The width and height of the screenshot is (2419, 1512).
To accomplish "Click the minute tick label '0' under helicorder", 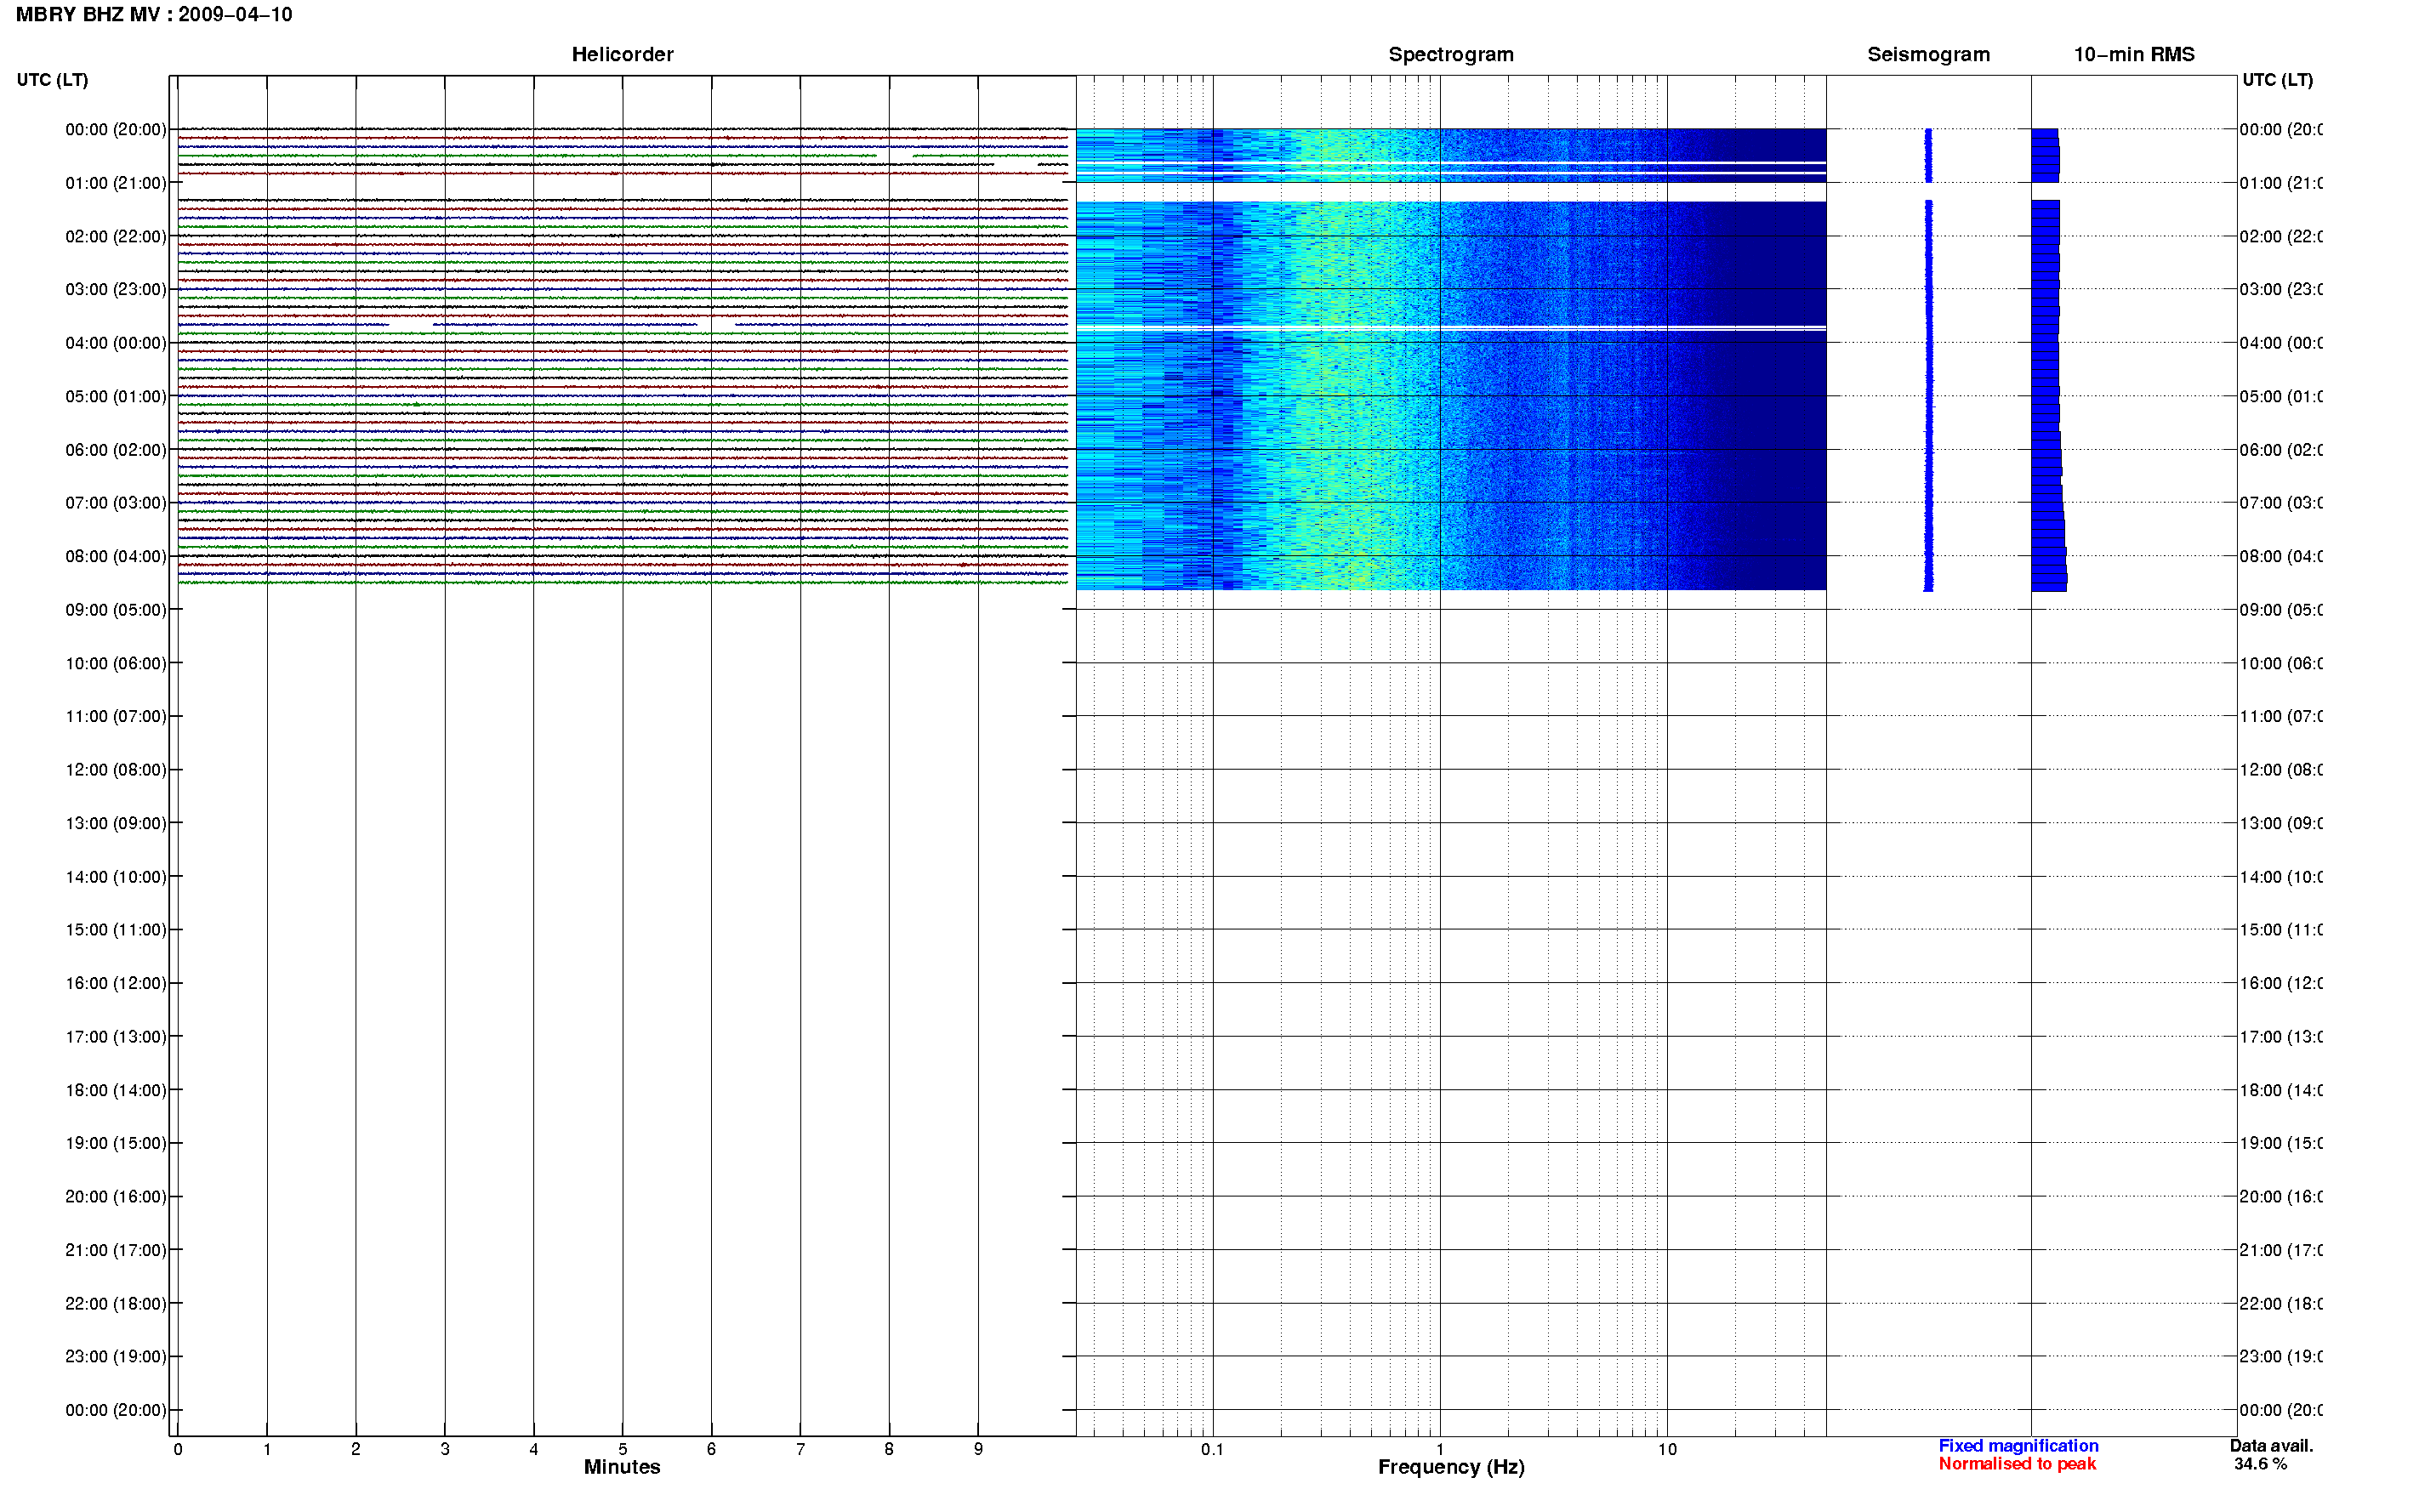I will coord(177,1449).
